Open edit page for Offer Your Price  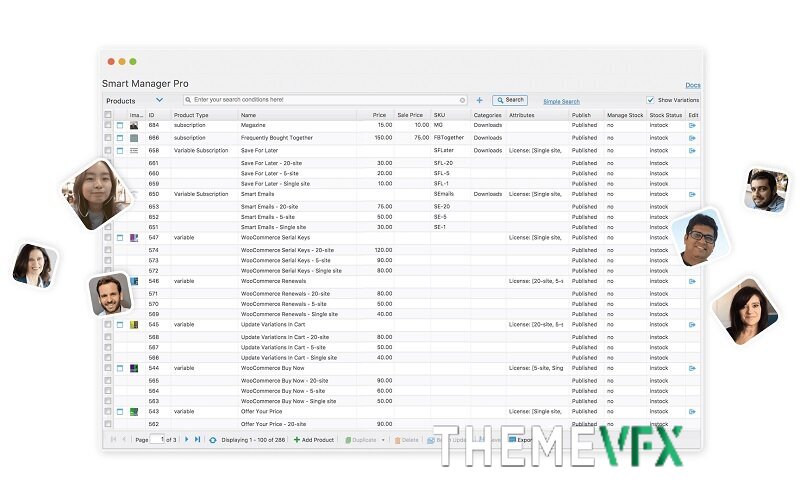point(692,411)
